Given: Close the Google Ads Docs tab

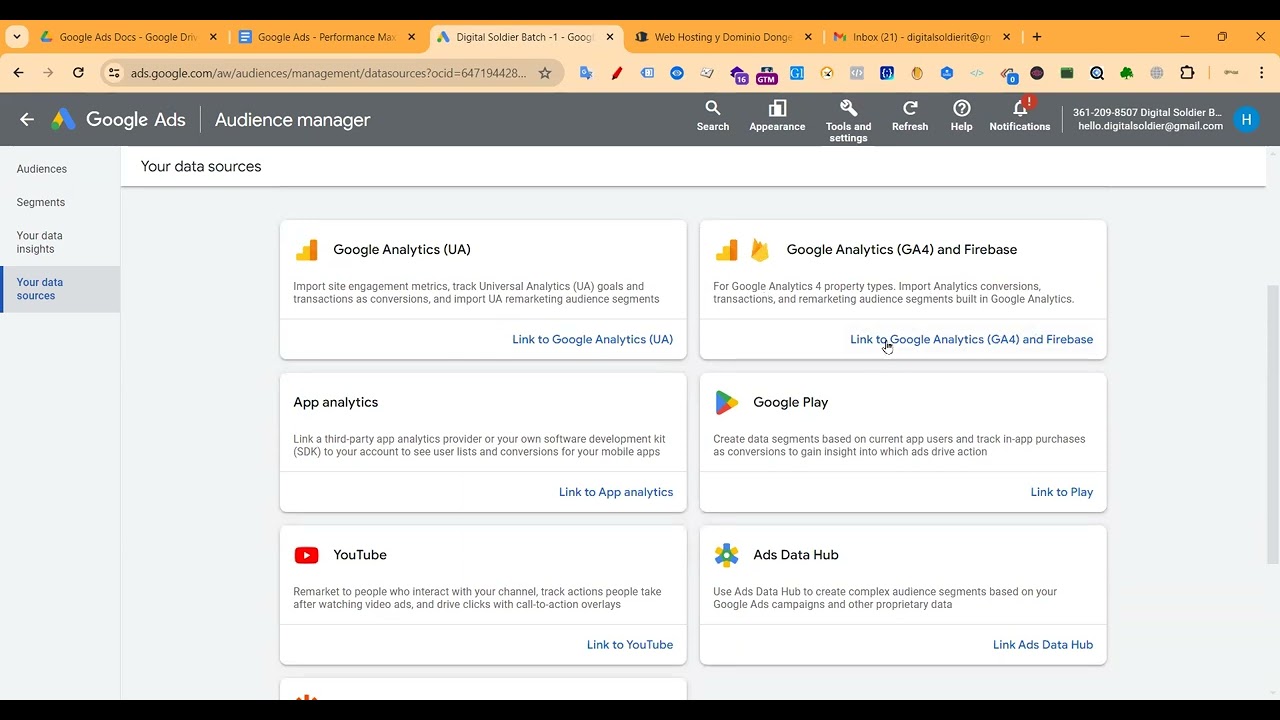Looking at the screenshot, I should tap(213, 37).
